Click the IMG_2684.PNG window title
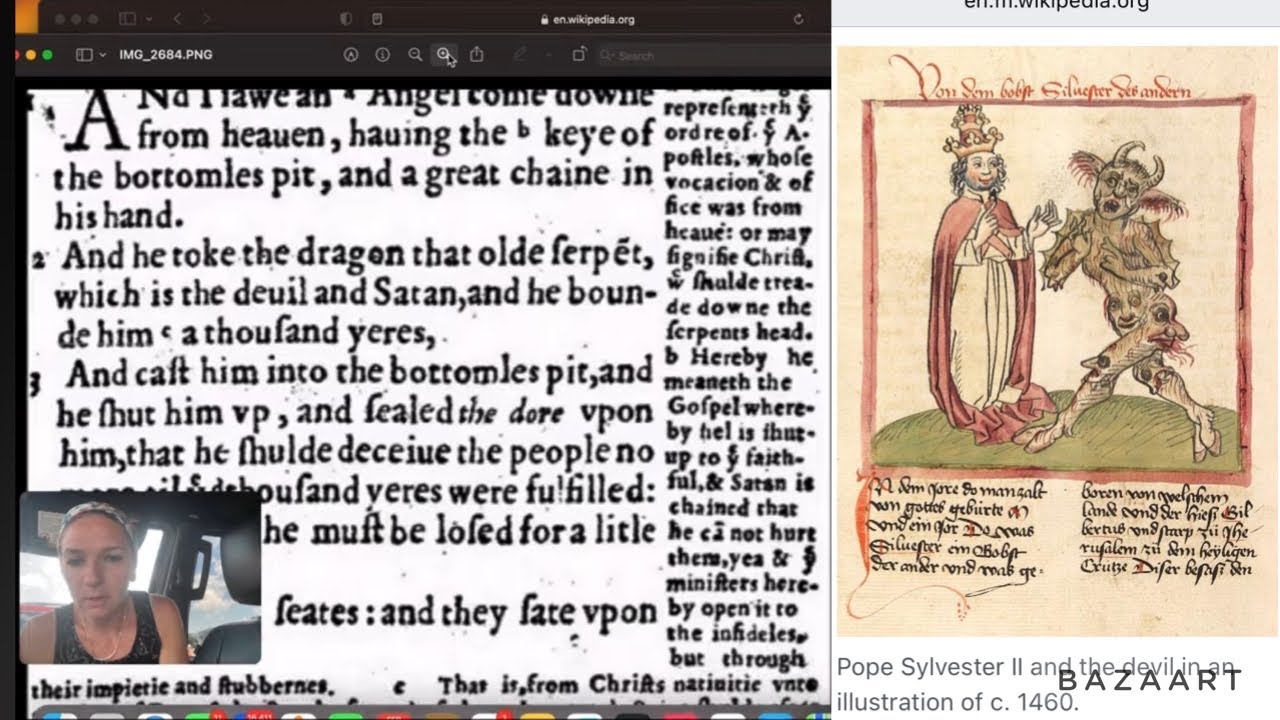This screenshot has width=1280, height=720. [166, 55]
